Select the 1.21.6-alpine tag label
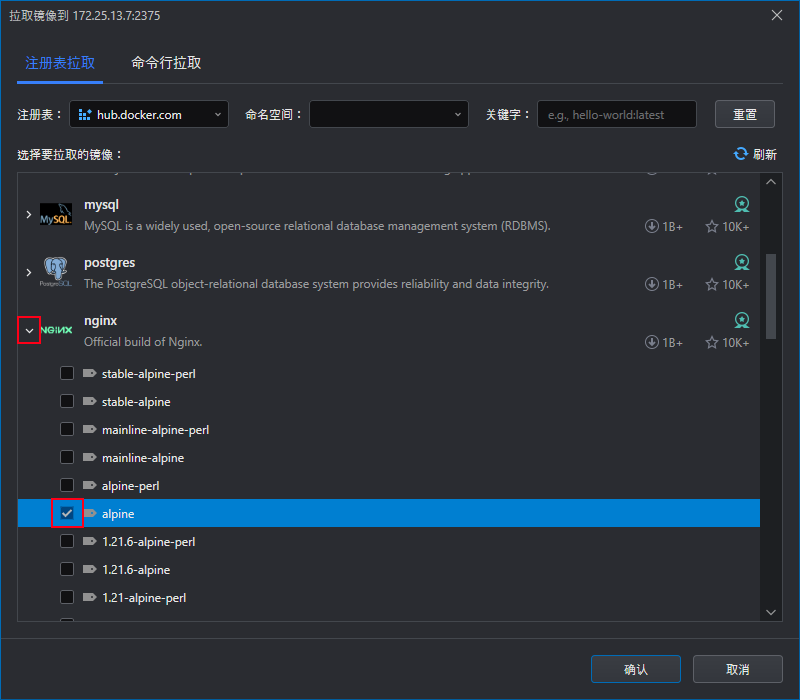Viewport: 800px width, 700px height. click(x=136, y=569)
